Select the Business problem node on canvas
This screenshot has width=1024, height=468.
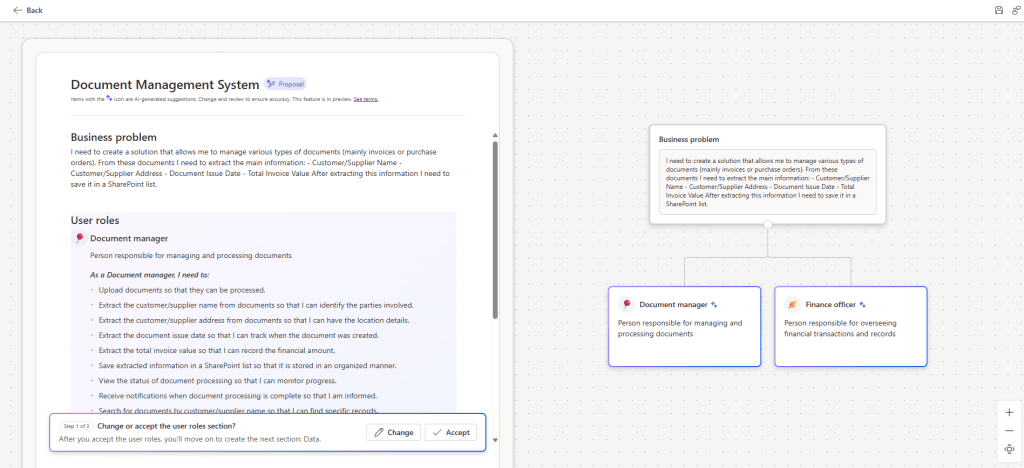pyautogui.click(x=766, y=140)
